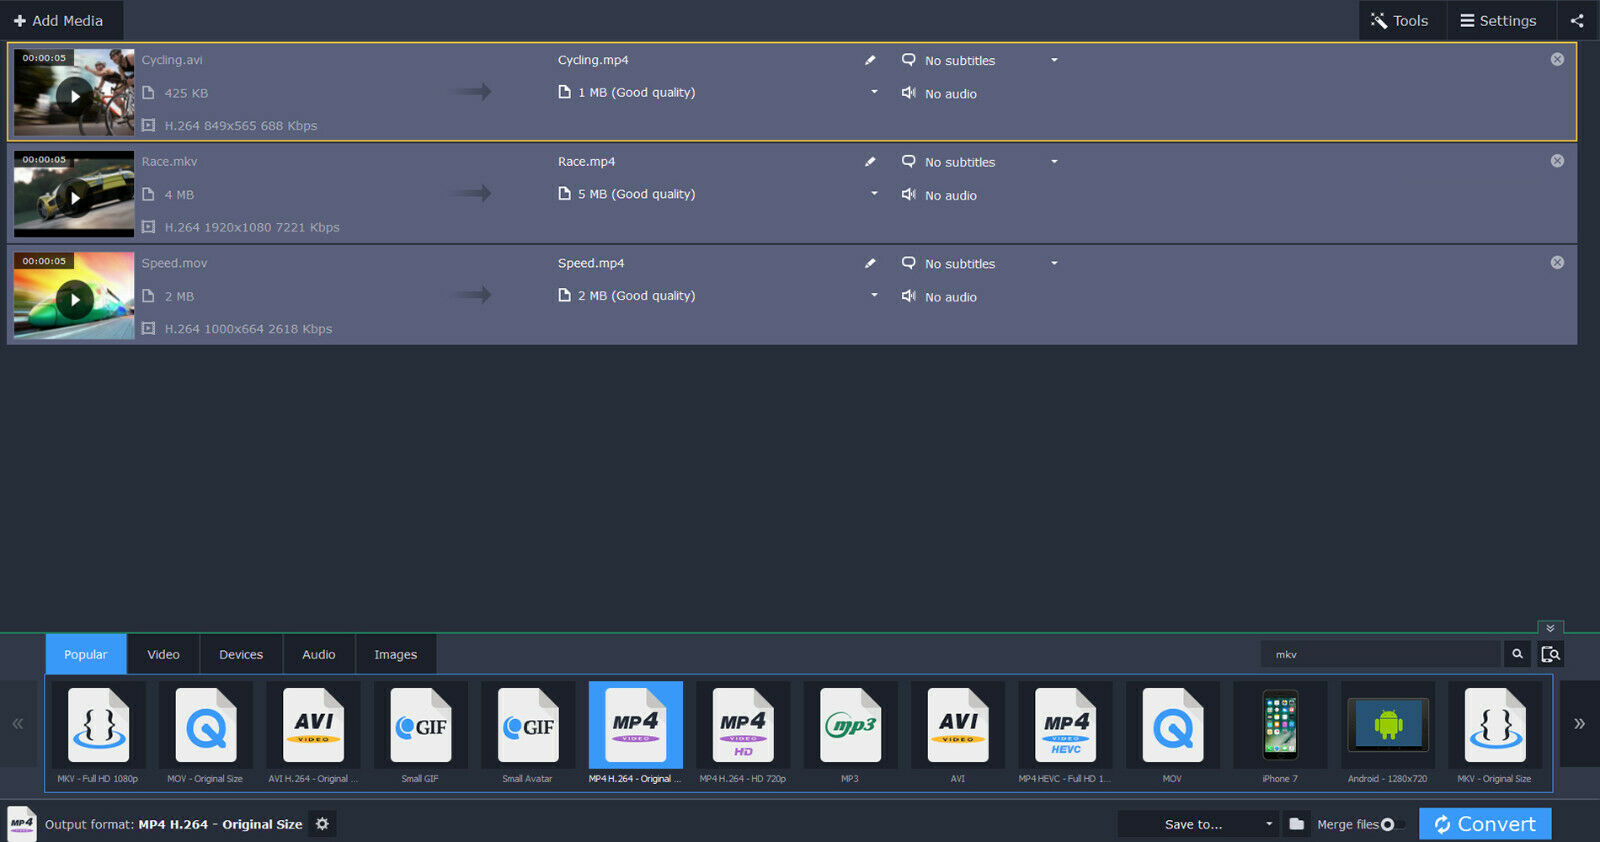Viewport: 1600px width, 842px height.
Task: Select MKV - Original Size preset
Action: [x=1495, y=734]
